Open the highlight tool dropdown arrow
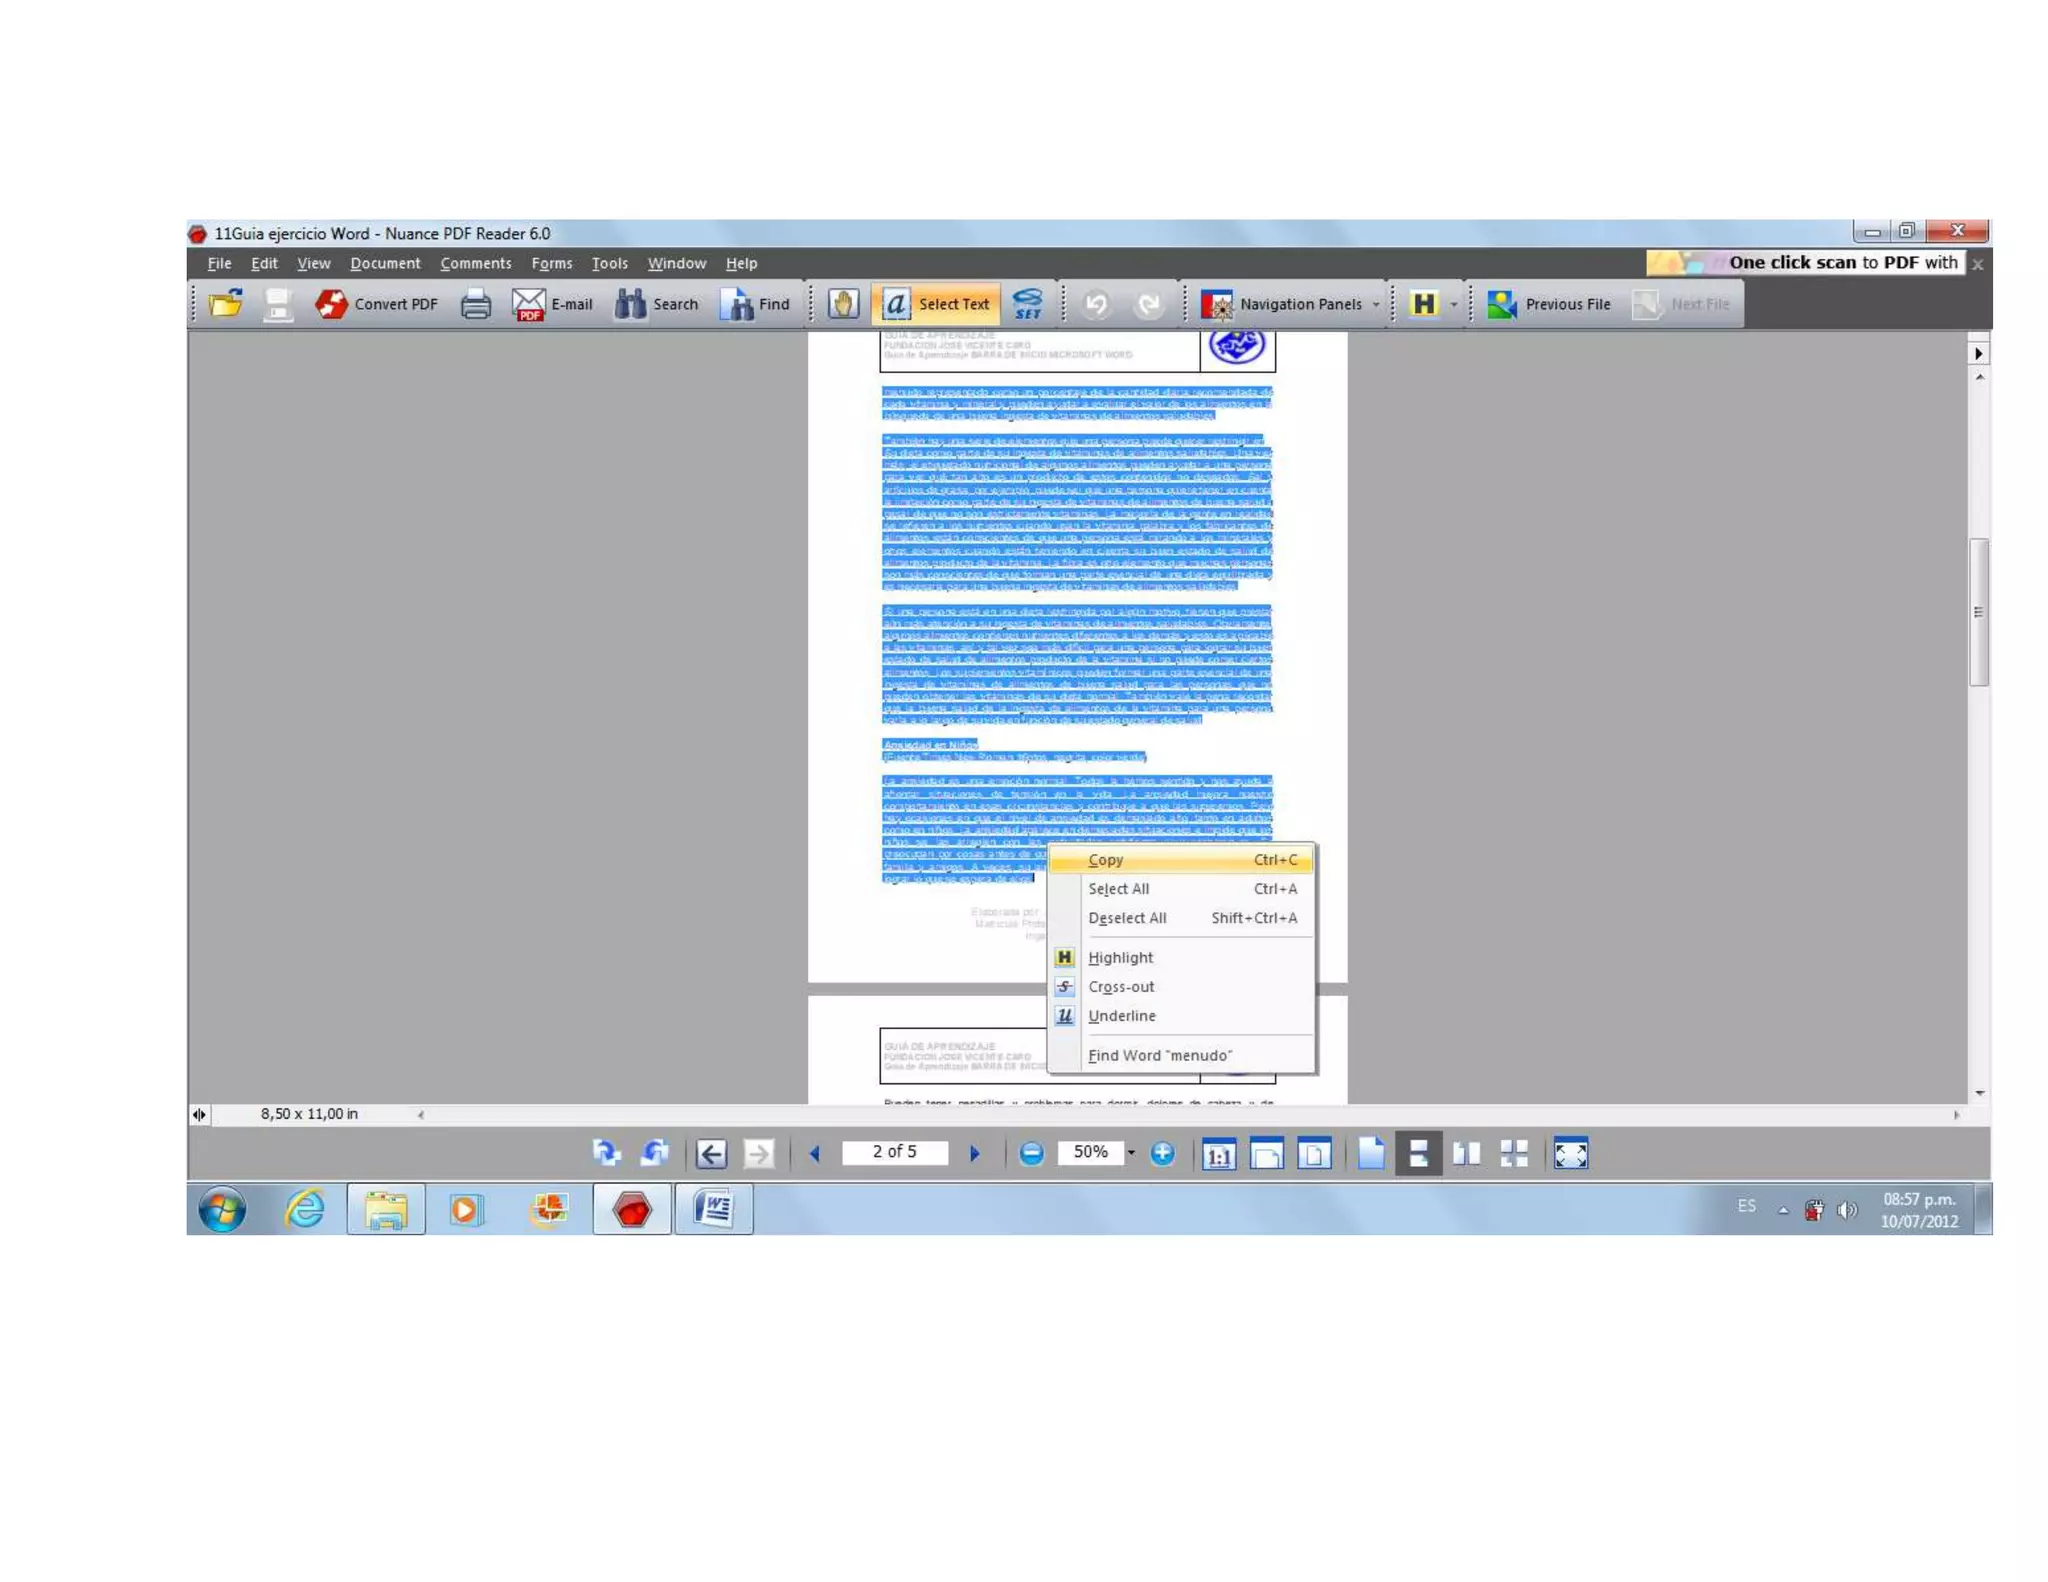The width and height of the screenshot is (2048, 1582). [1453, 304]
